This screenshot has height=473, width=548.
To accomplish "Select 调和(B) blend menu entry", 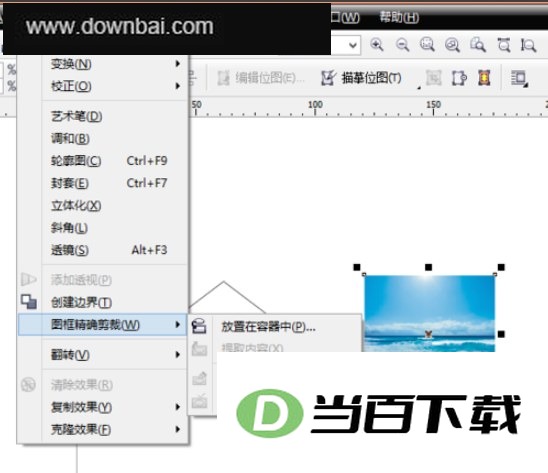I will (115, 138).
